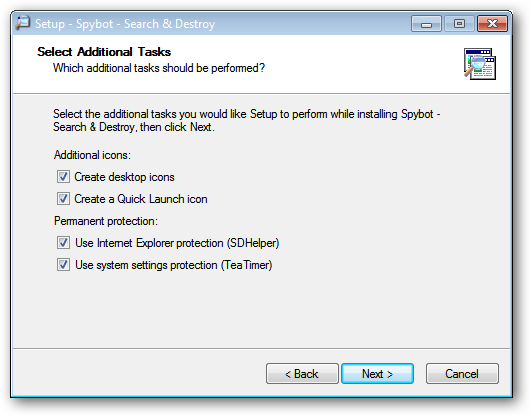The image size is (531, 416).
Task: Go back with the < Back button
Action: [x=302, y=374]
